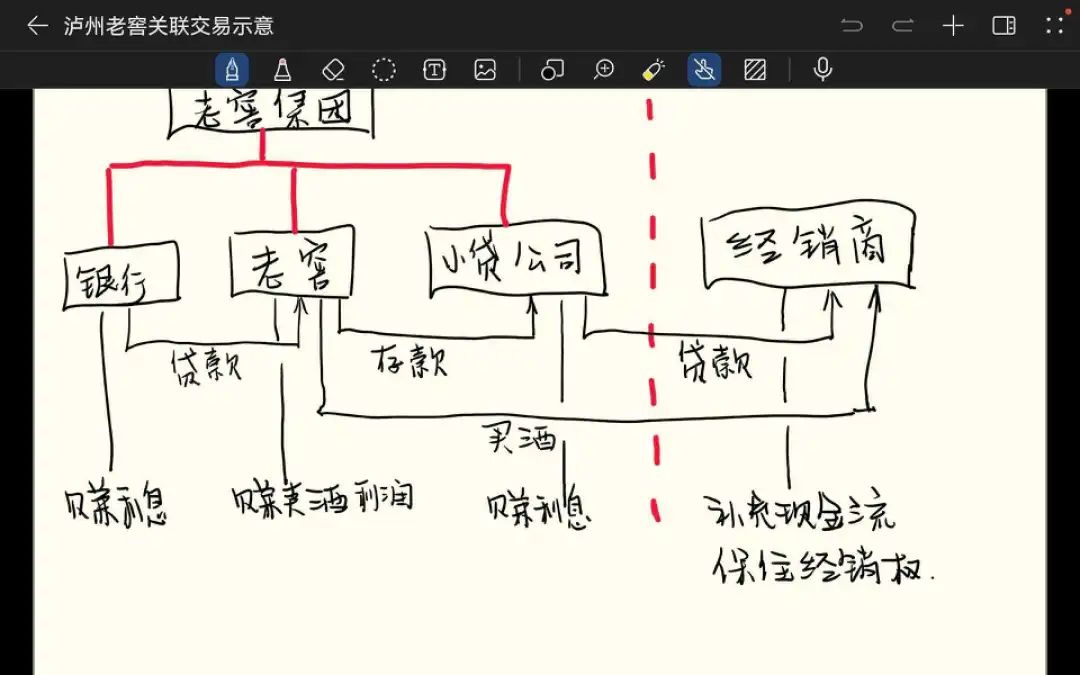Click the handwritten 补充现金流 text
Screen dimensions: 1080x675
(800, 512)
